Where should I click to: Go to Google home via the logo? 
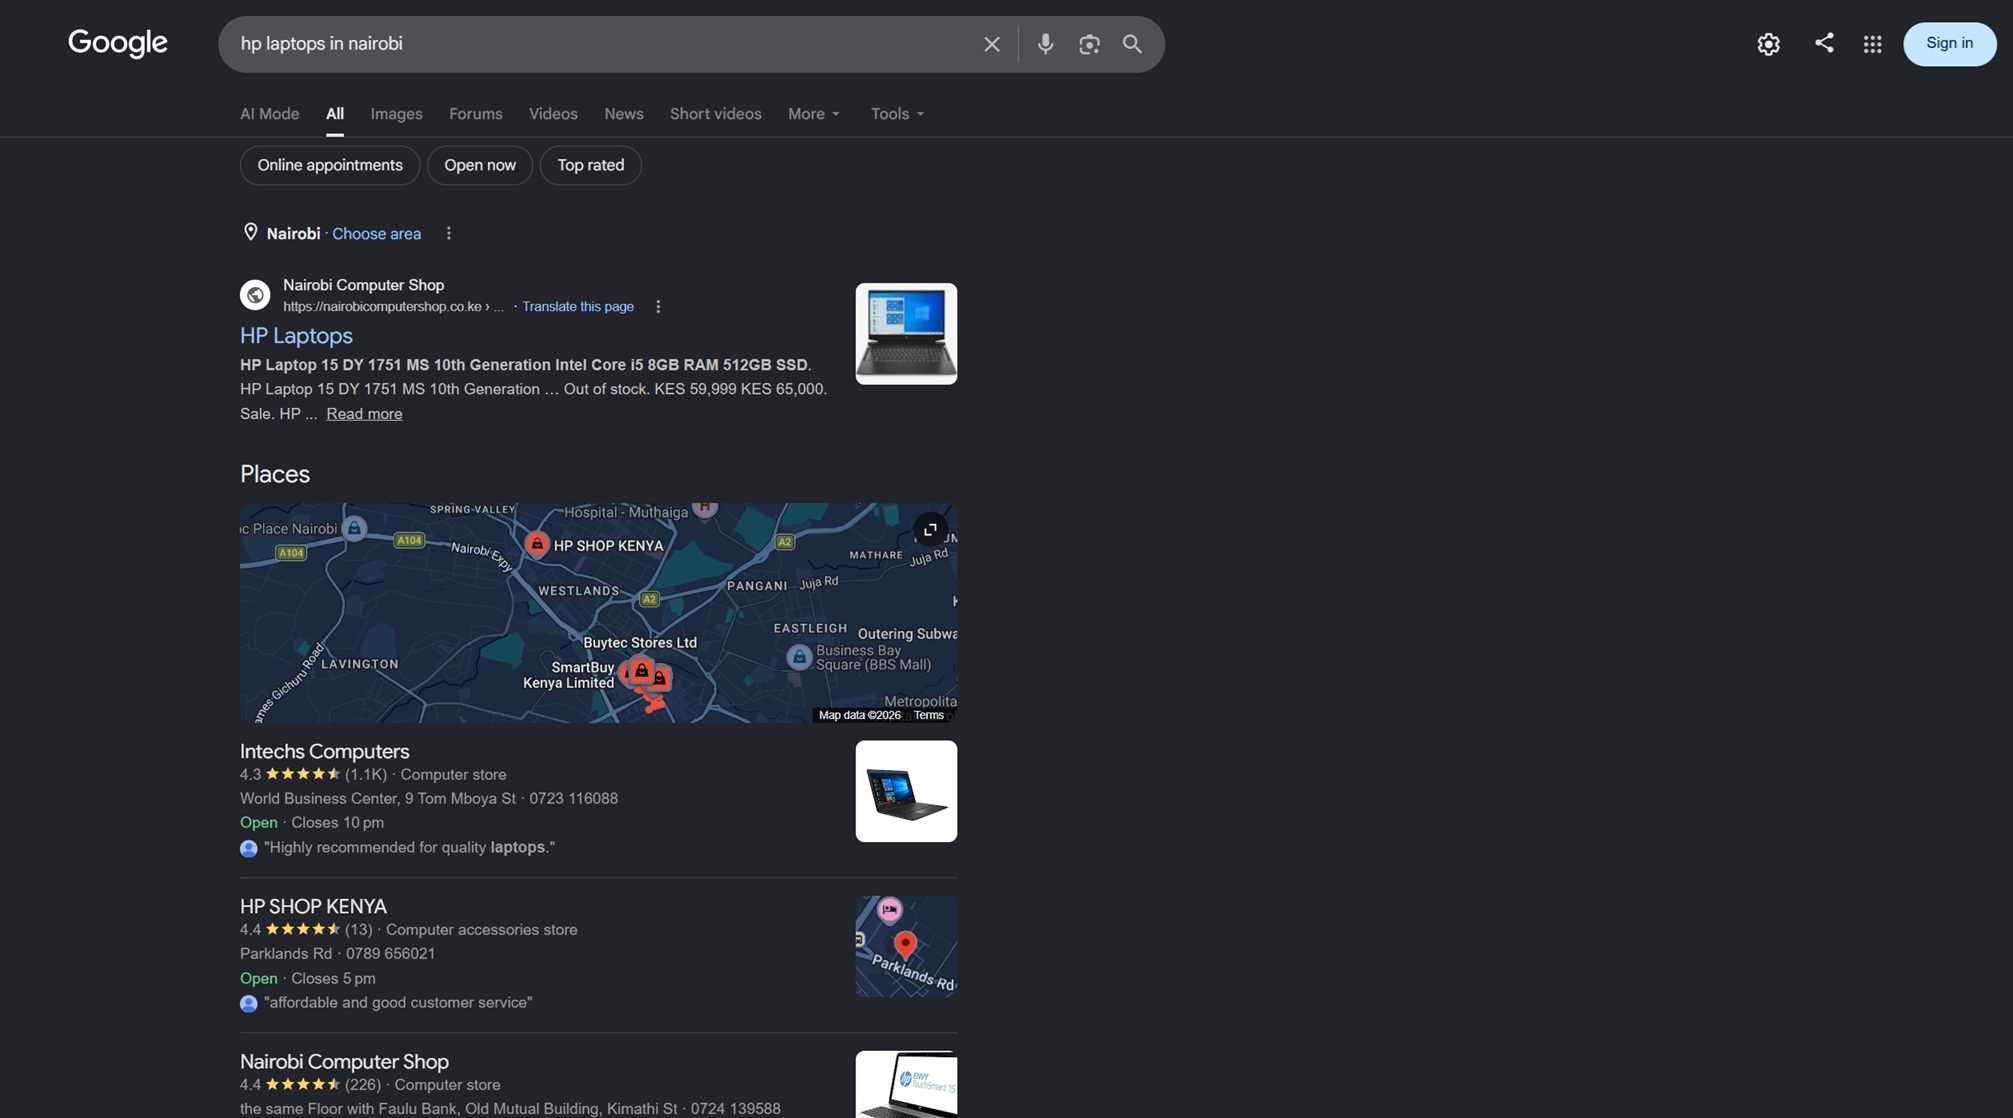point(118,43)
